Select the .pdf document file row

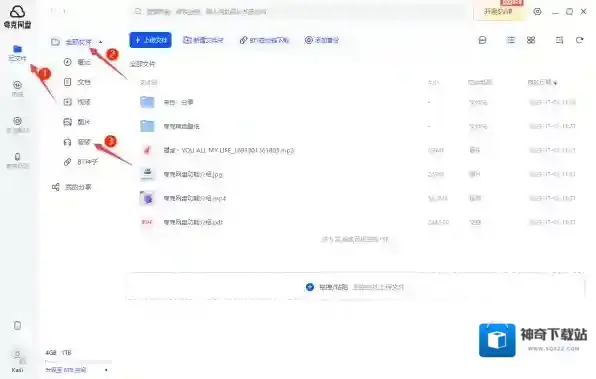click(x=357, y=222)
